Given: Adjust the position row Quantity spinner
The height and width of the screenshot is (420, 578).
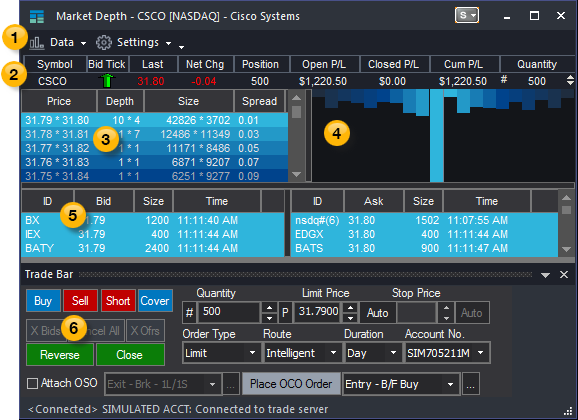Looking at the screenshot, I should pyautogui.click(x=570, y=80).
